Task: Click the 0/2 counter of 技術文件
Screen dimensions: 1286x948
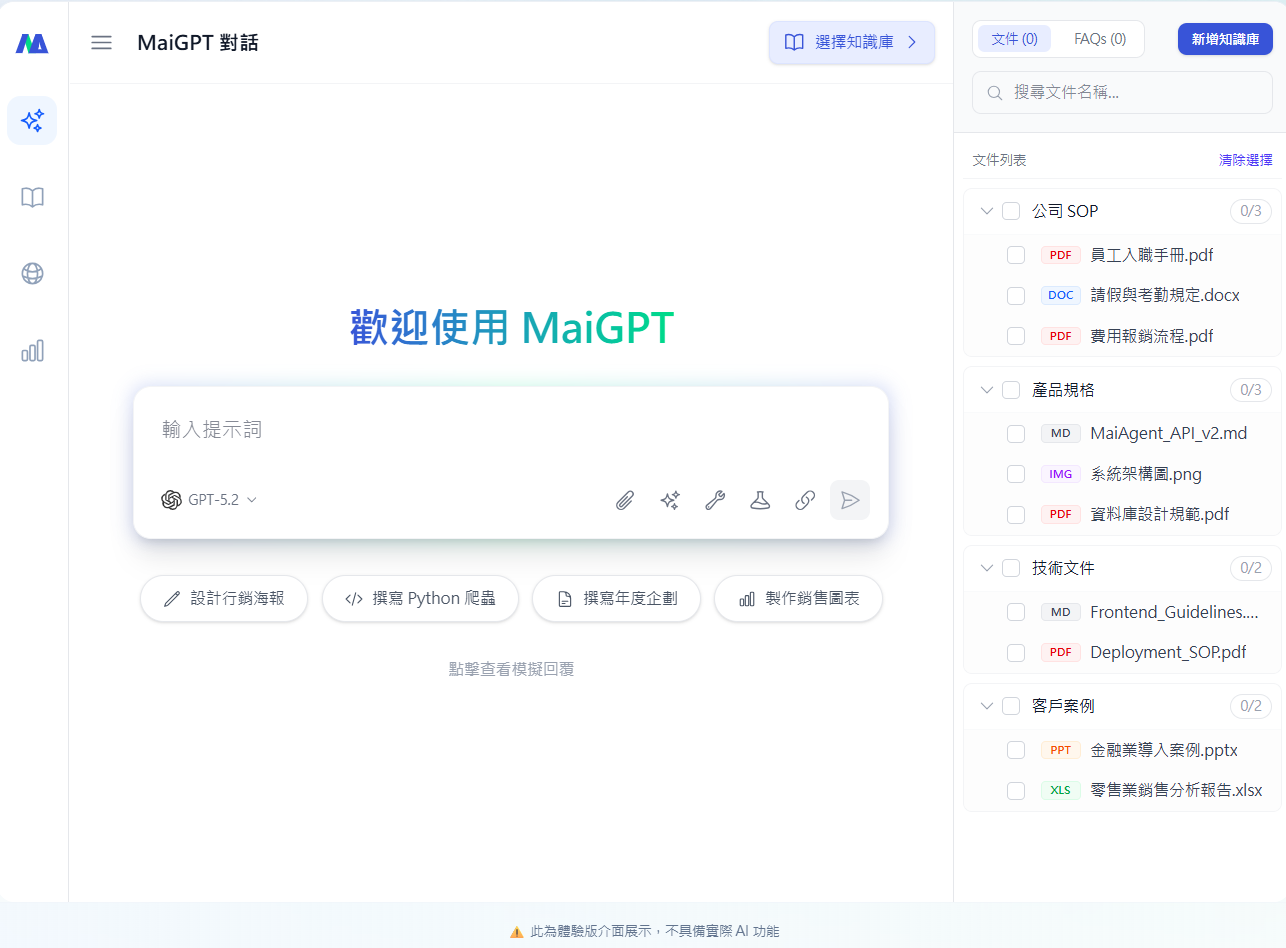Action: pos(1251,568)
